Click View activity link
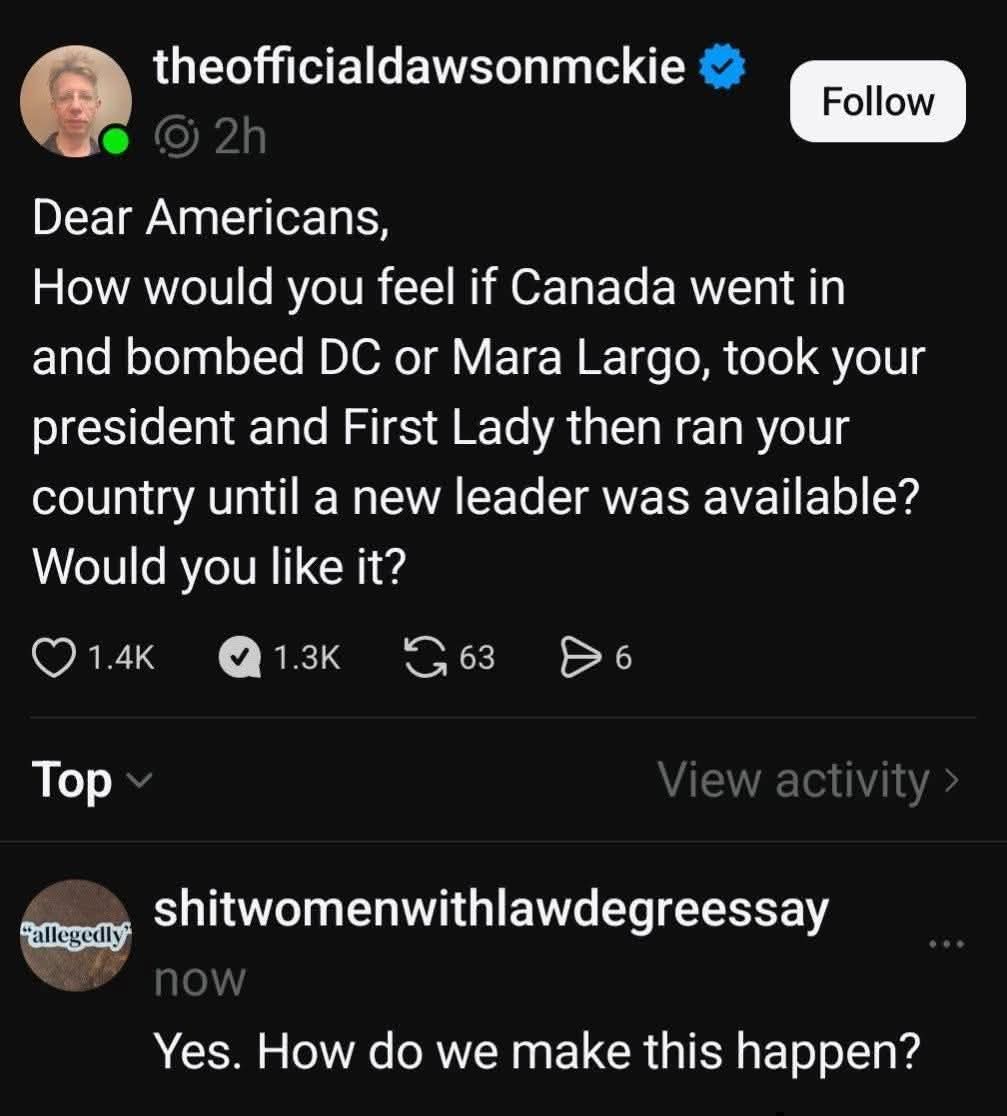This screenshot has width=1007, height=1116. tap(793, 780)
